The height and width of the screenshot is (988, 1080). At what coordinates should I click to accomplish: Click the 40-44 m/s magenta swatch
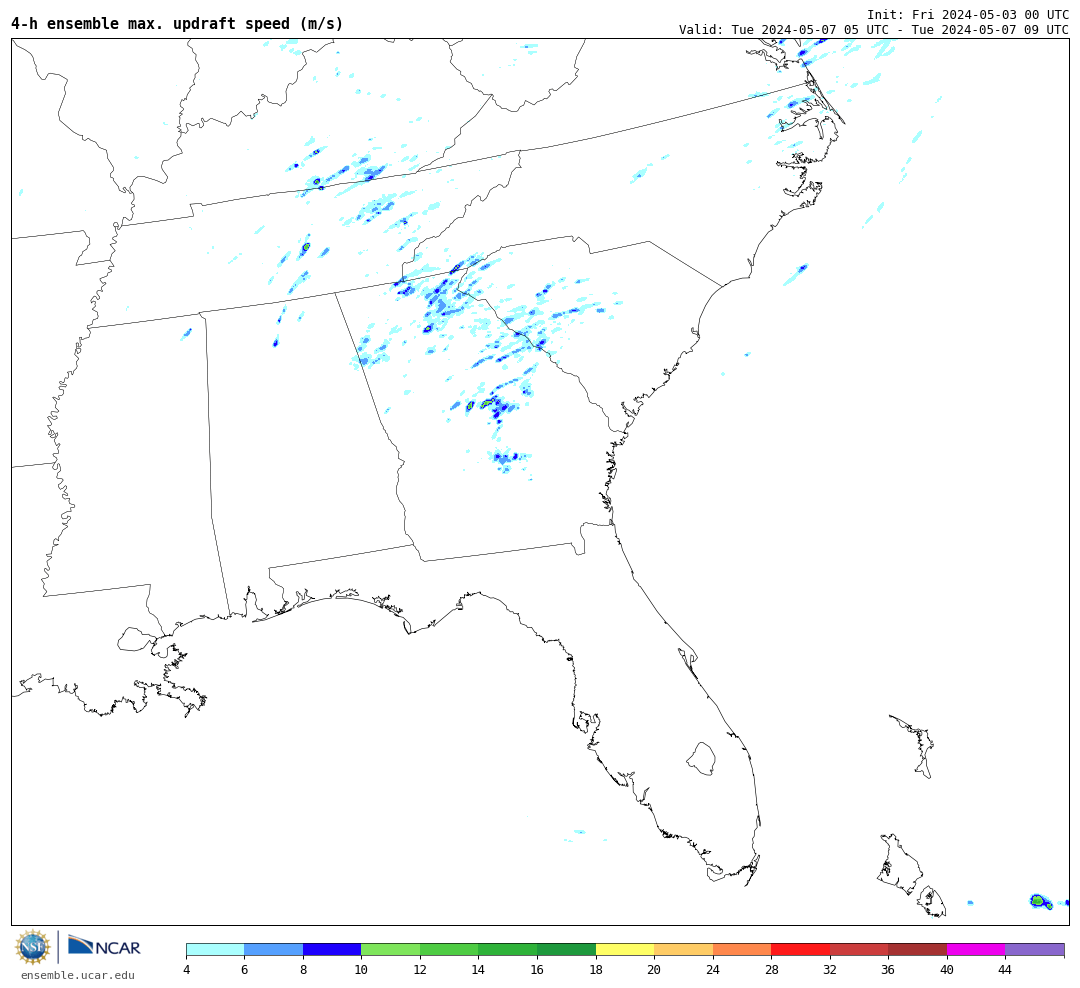(976, 950)
